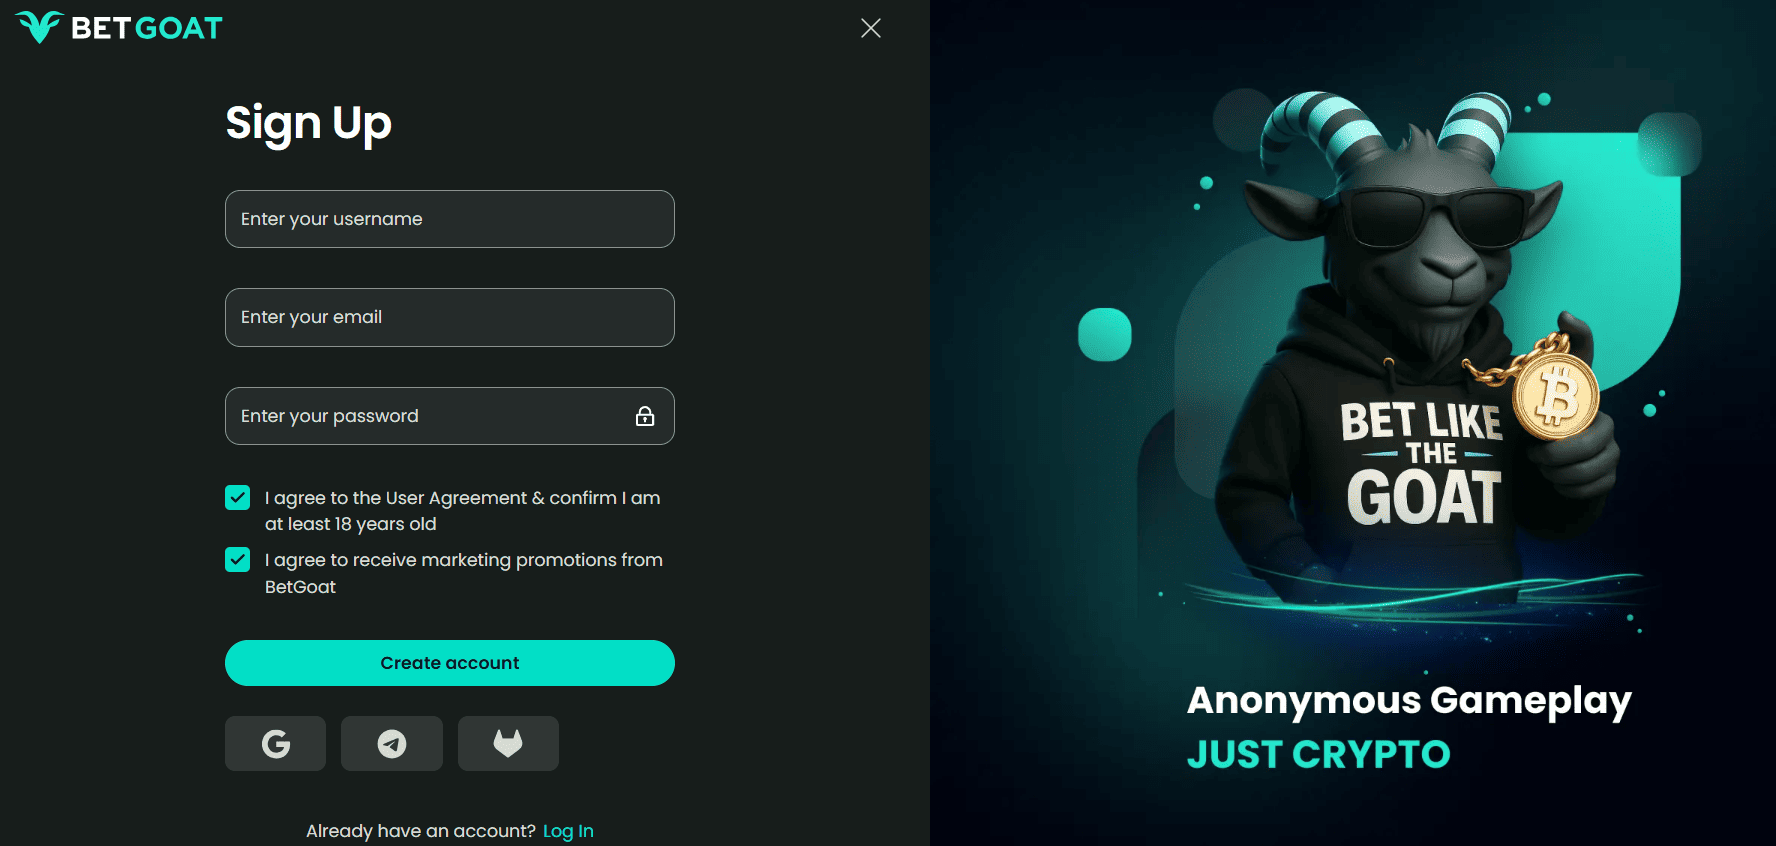Click the 'Sign Up' heading
This screenshot has height=846, width=1776.
coord(308,124)
